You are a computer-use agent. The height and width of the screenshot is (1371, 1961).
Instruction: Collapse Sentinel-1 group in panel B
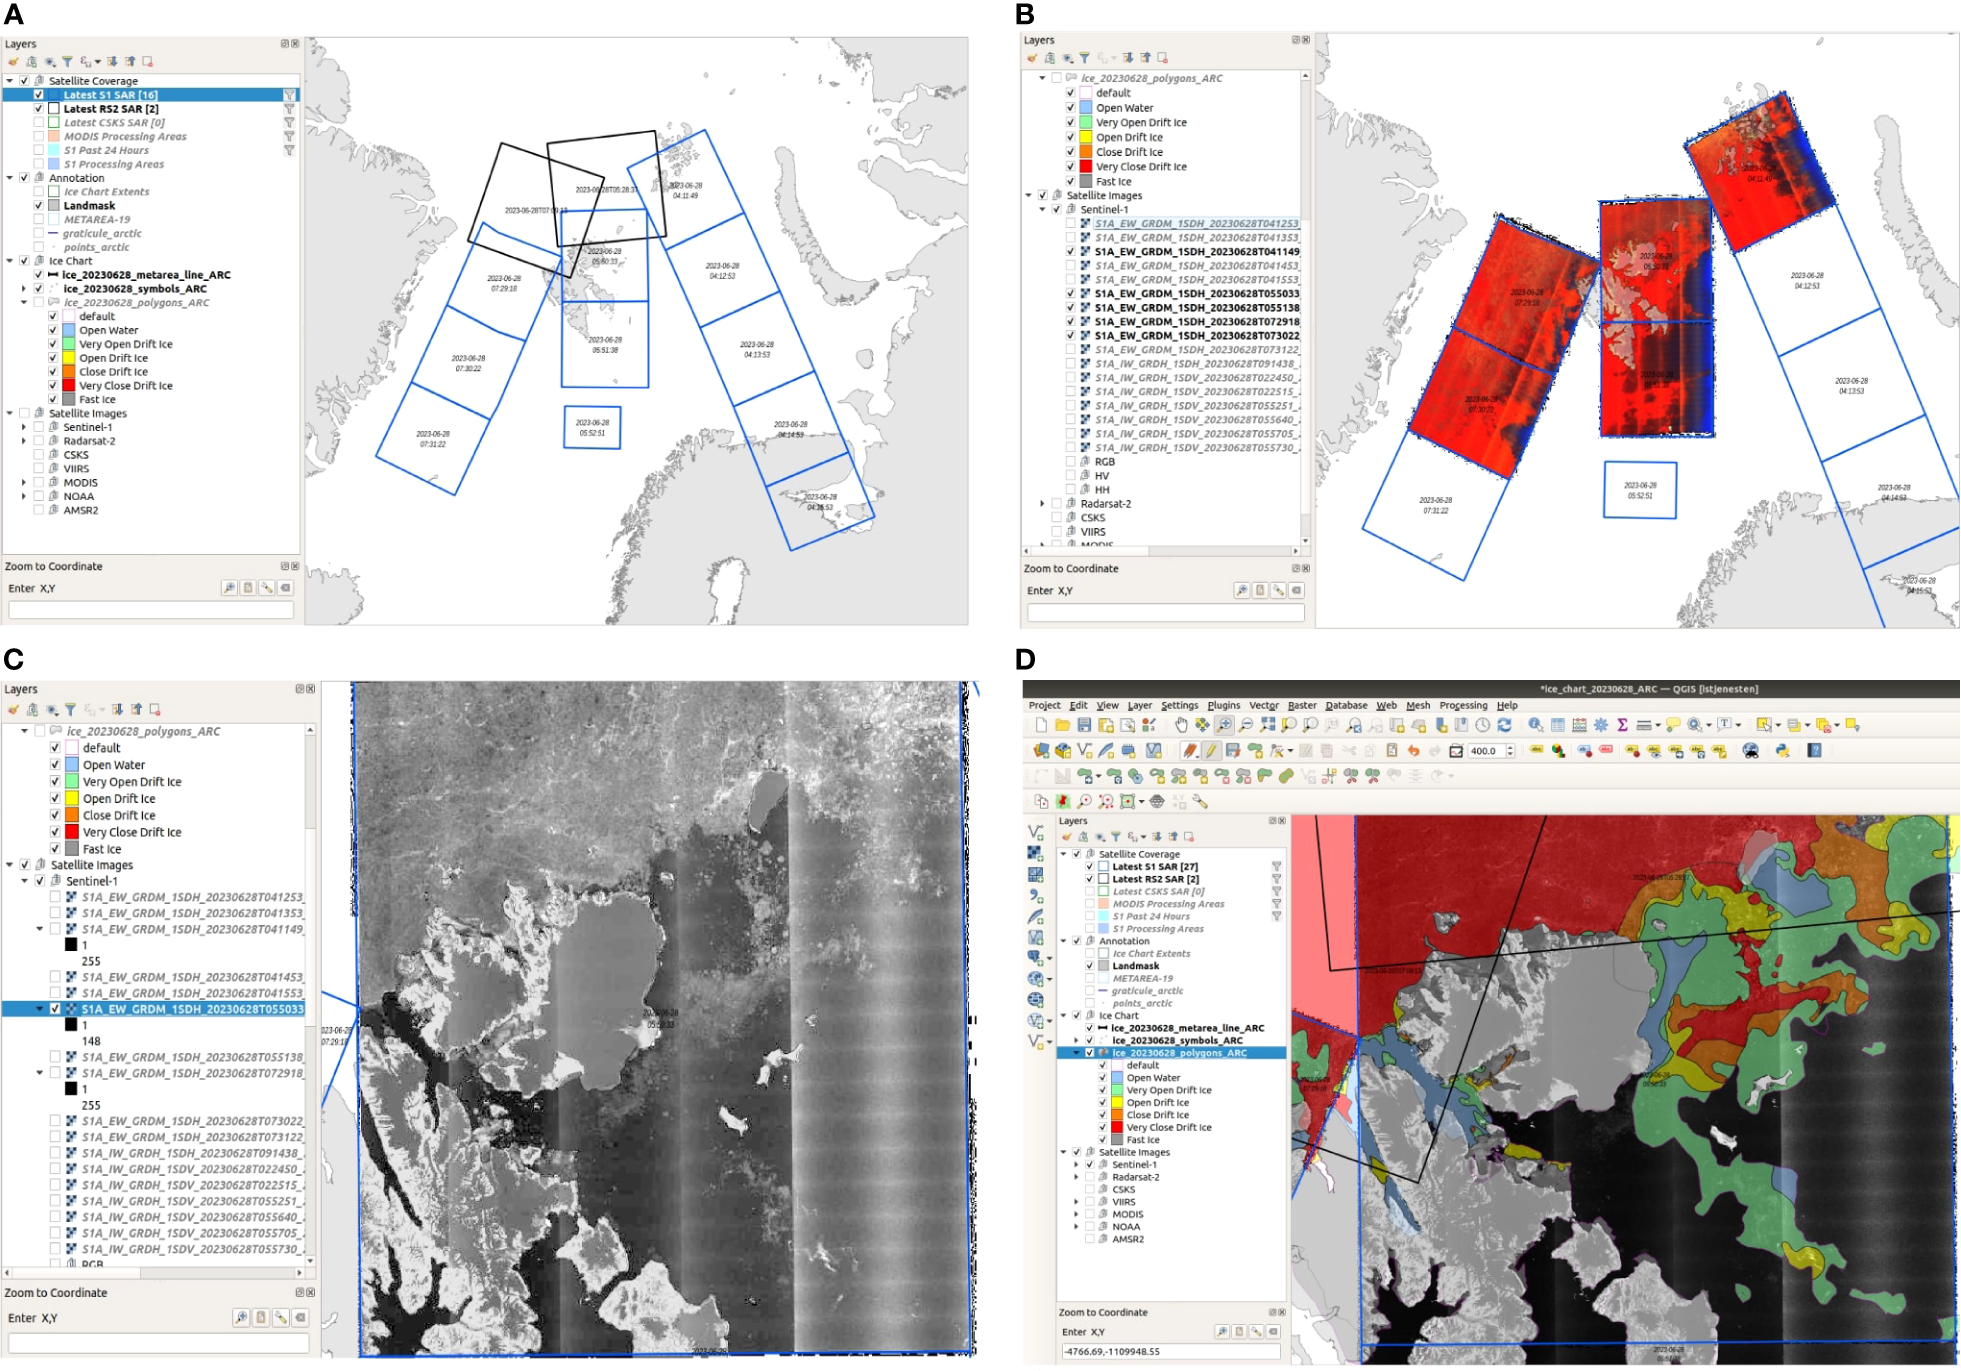pyautogui.click(x=1042, y=210)
